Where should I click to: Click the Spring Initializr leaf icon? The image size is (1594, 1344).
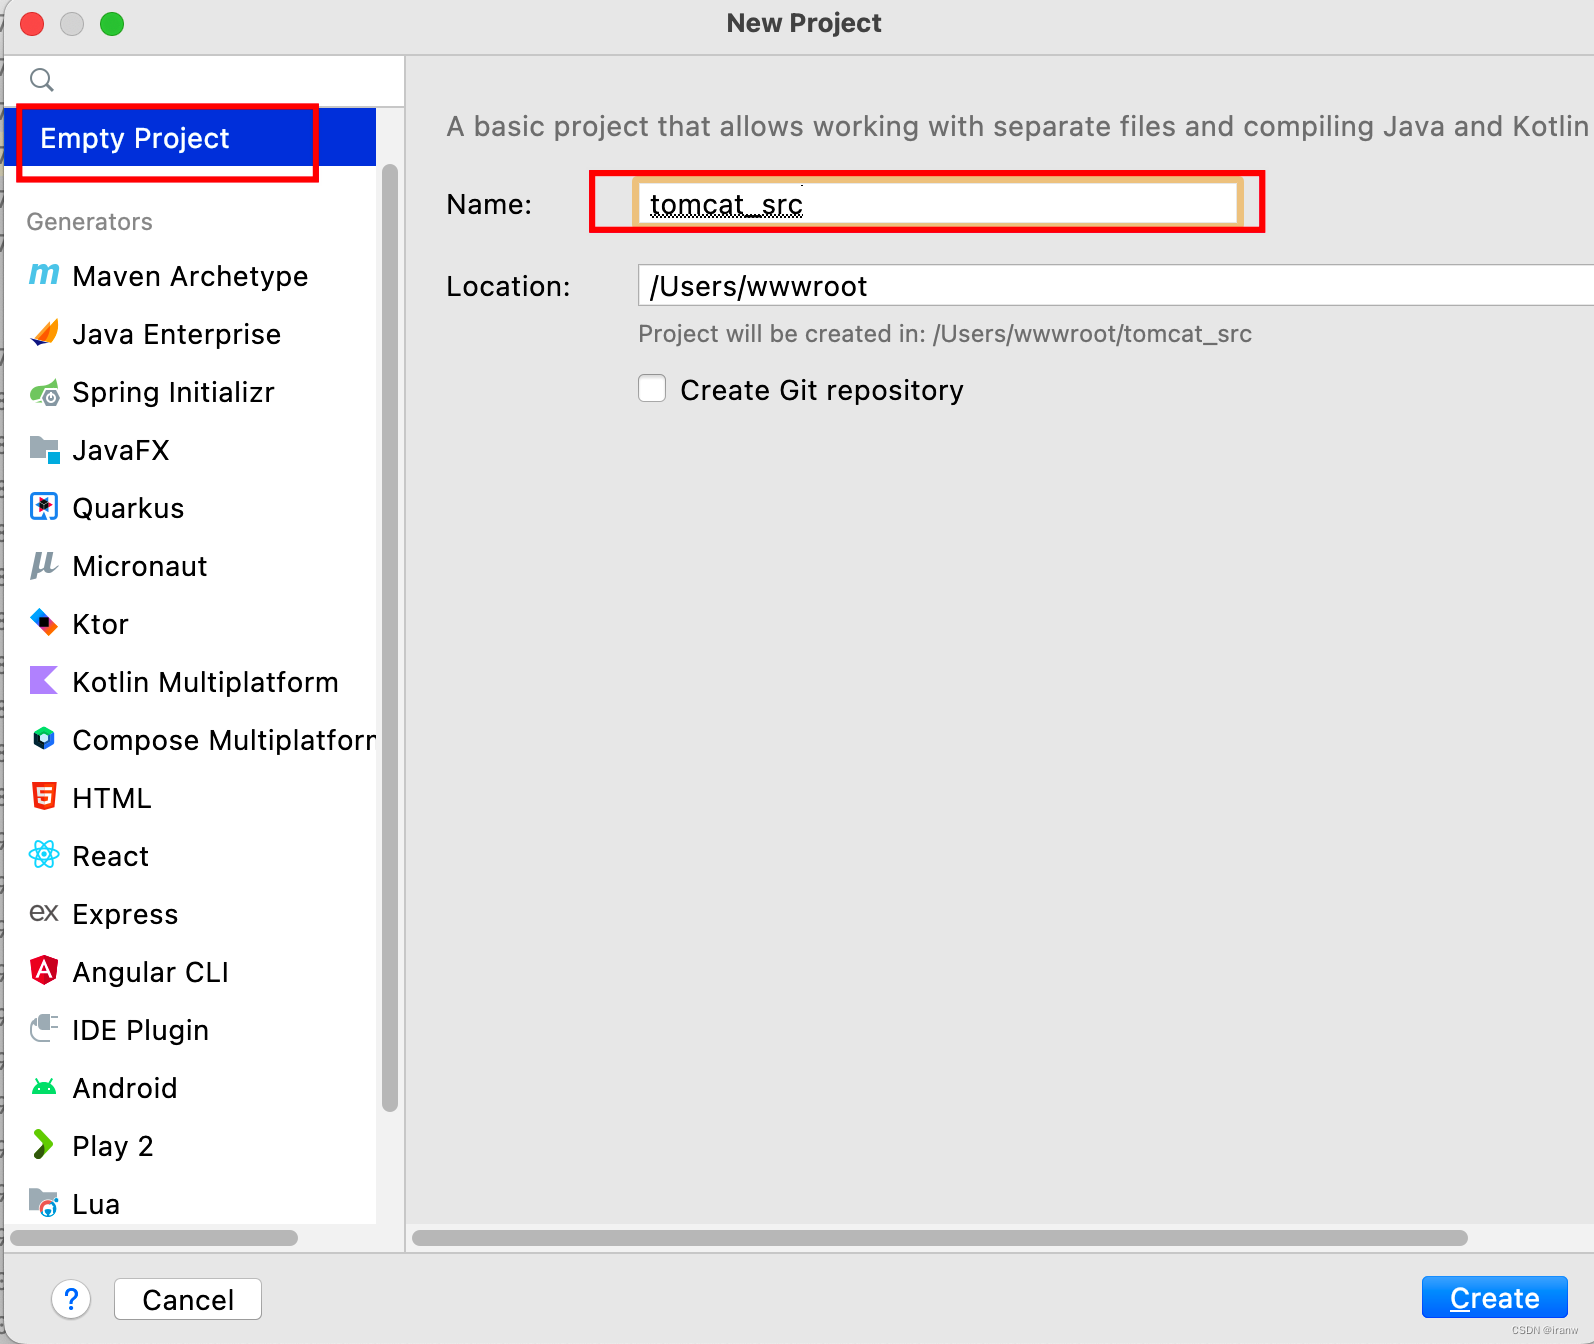coord(44,392)
